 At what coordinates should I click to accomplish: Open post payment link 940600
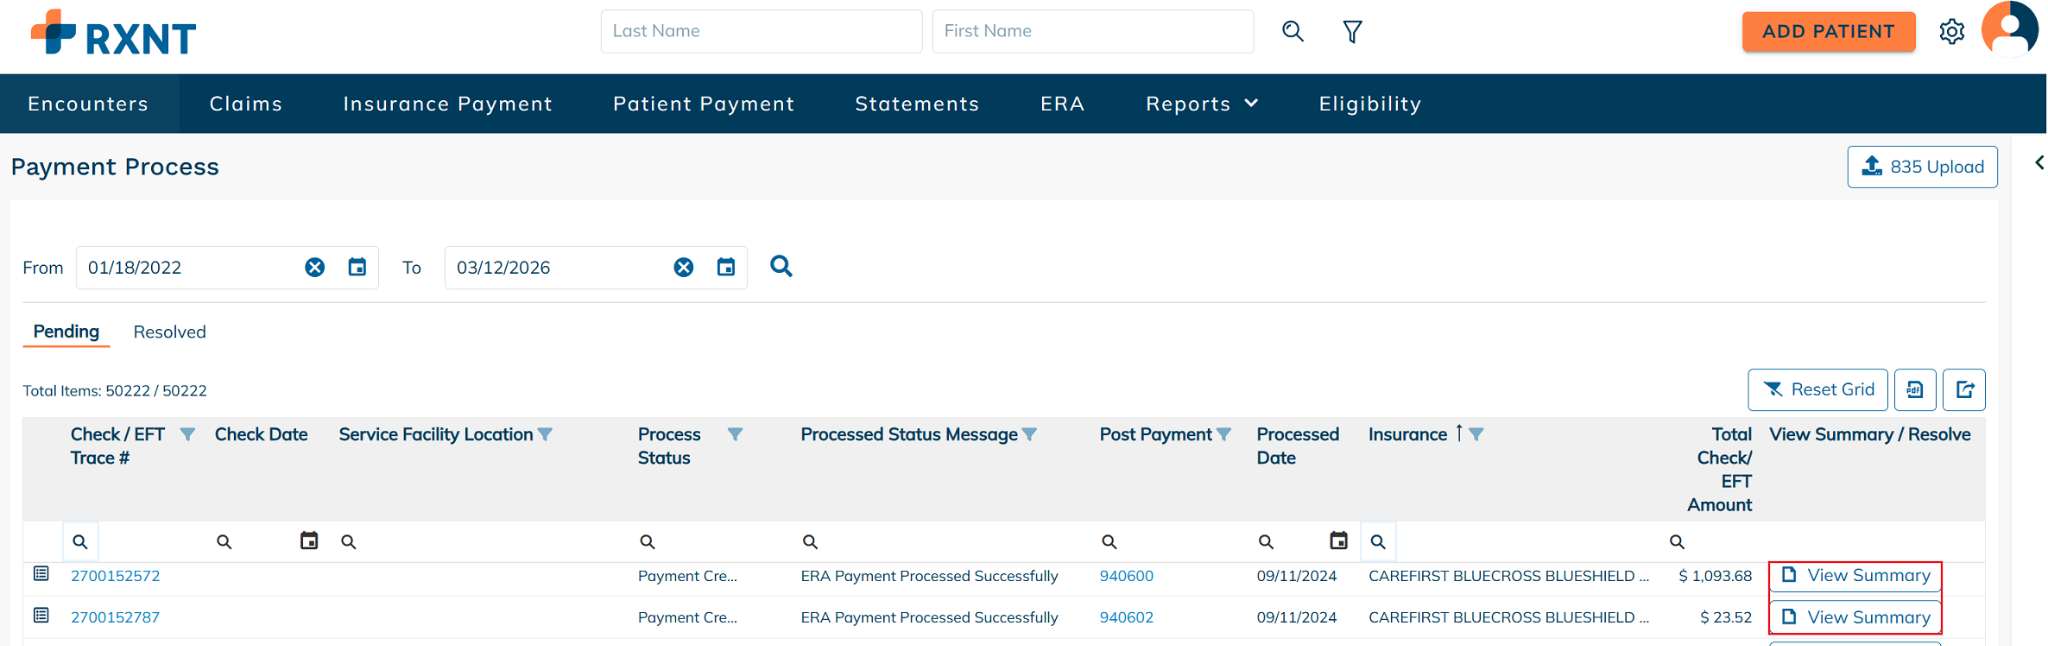pos(1126,576)
